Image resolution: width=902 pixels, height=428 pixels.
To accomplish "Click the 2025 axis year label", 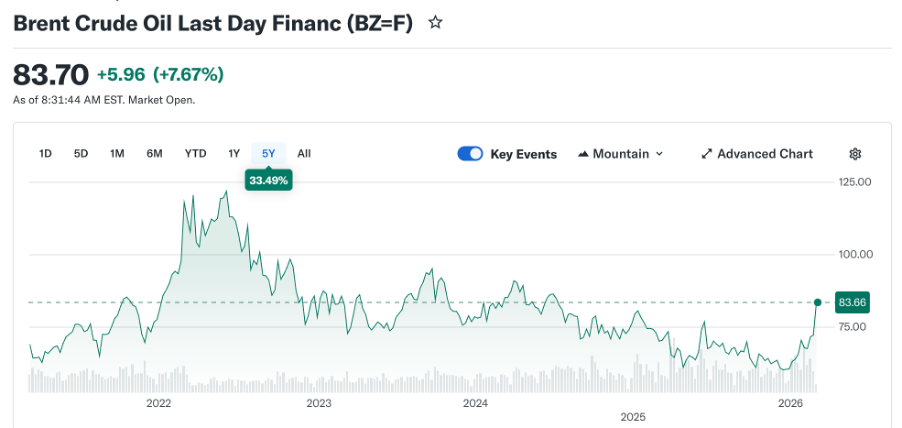I will click(633, 416).
